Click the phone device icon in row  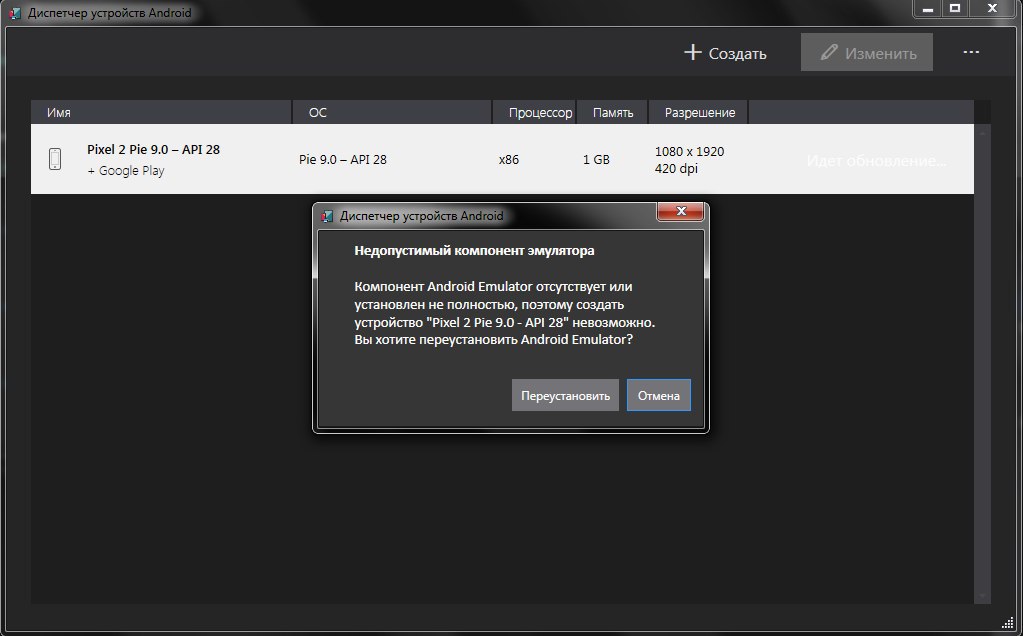tap(55, 159)
